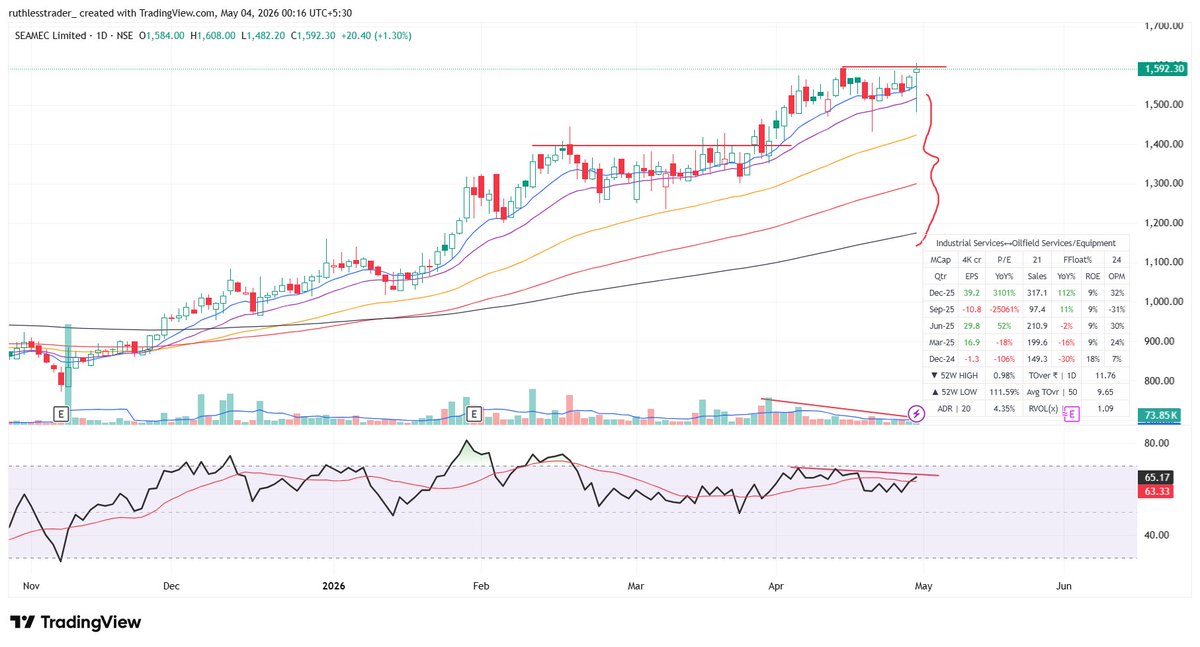Image resolution: width=1200 pixels, height=647 pixels.
Task: Click the 18% ROE value for Dec-24
Action: click(1093, 357)
